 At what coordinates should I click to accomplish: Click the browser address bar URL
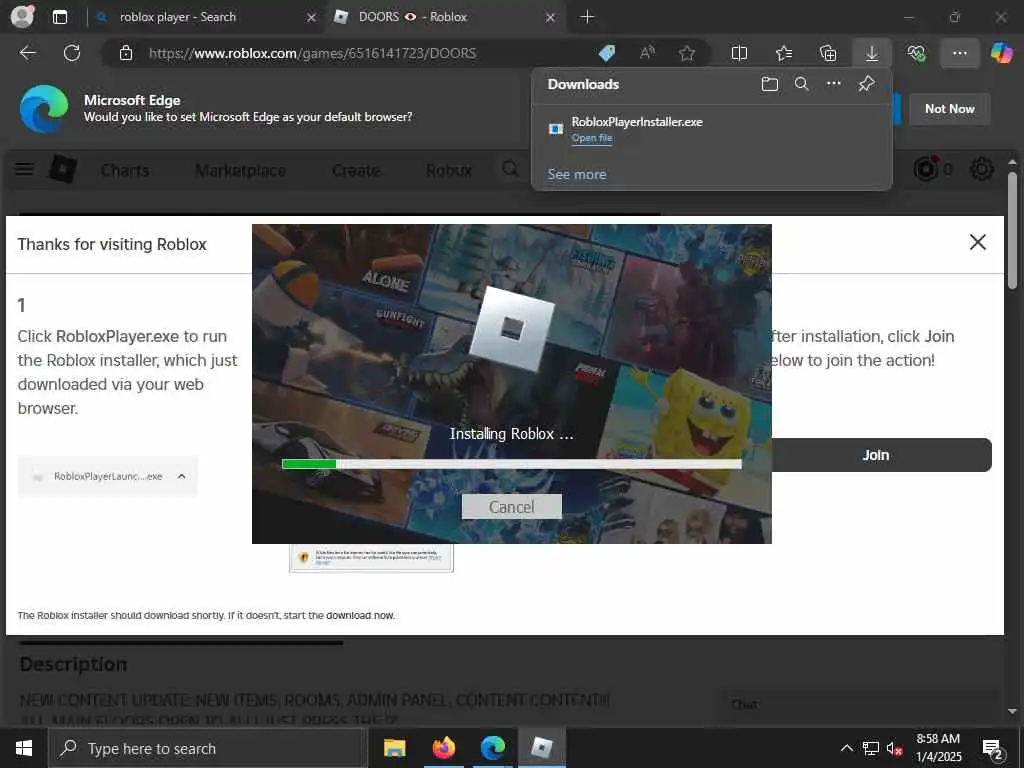click(x=312, y=53)
